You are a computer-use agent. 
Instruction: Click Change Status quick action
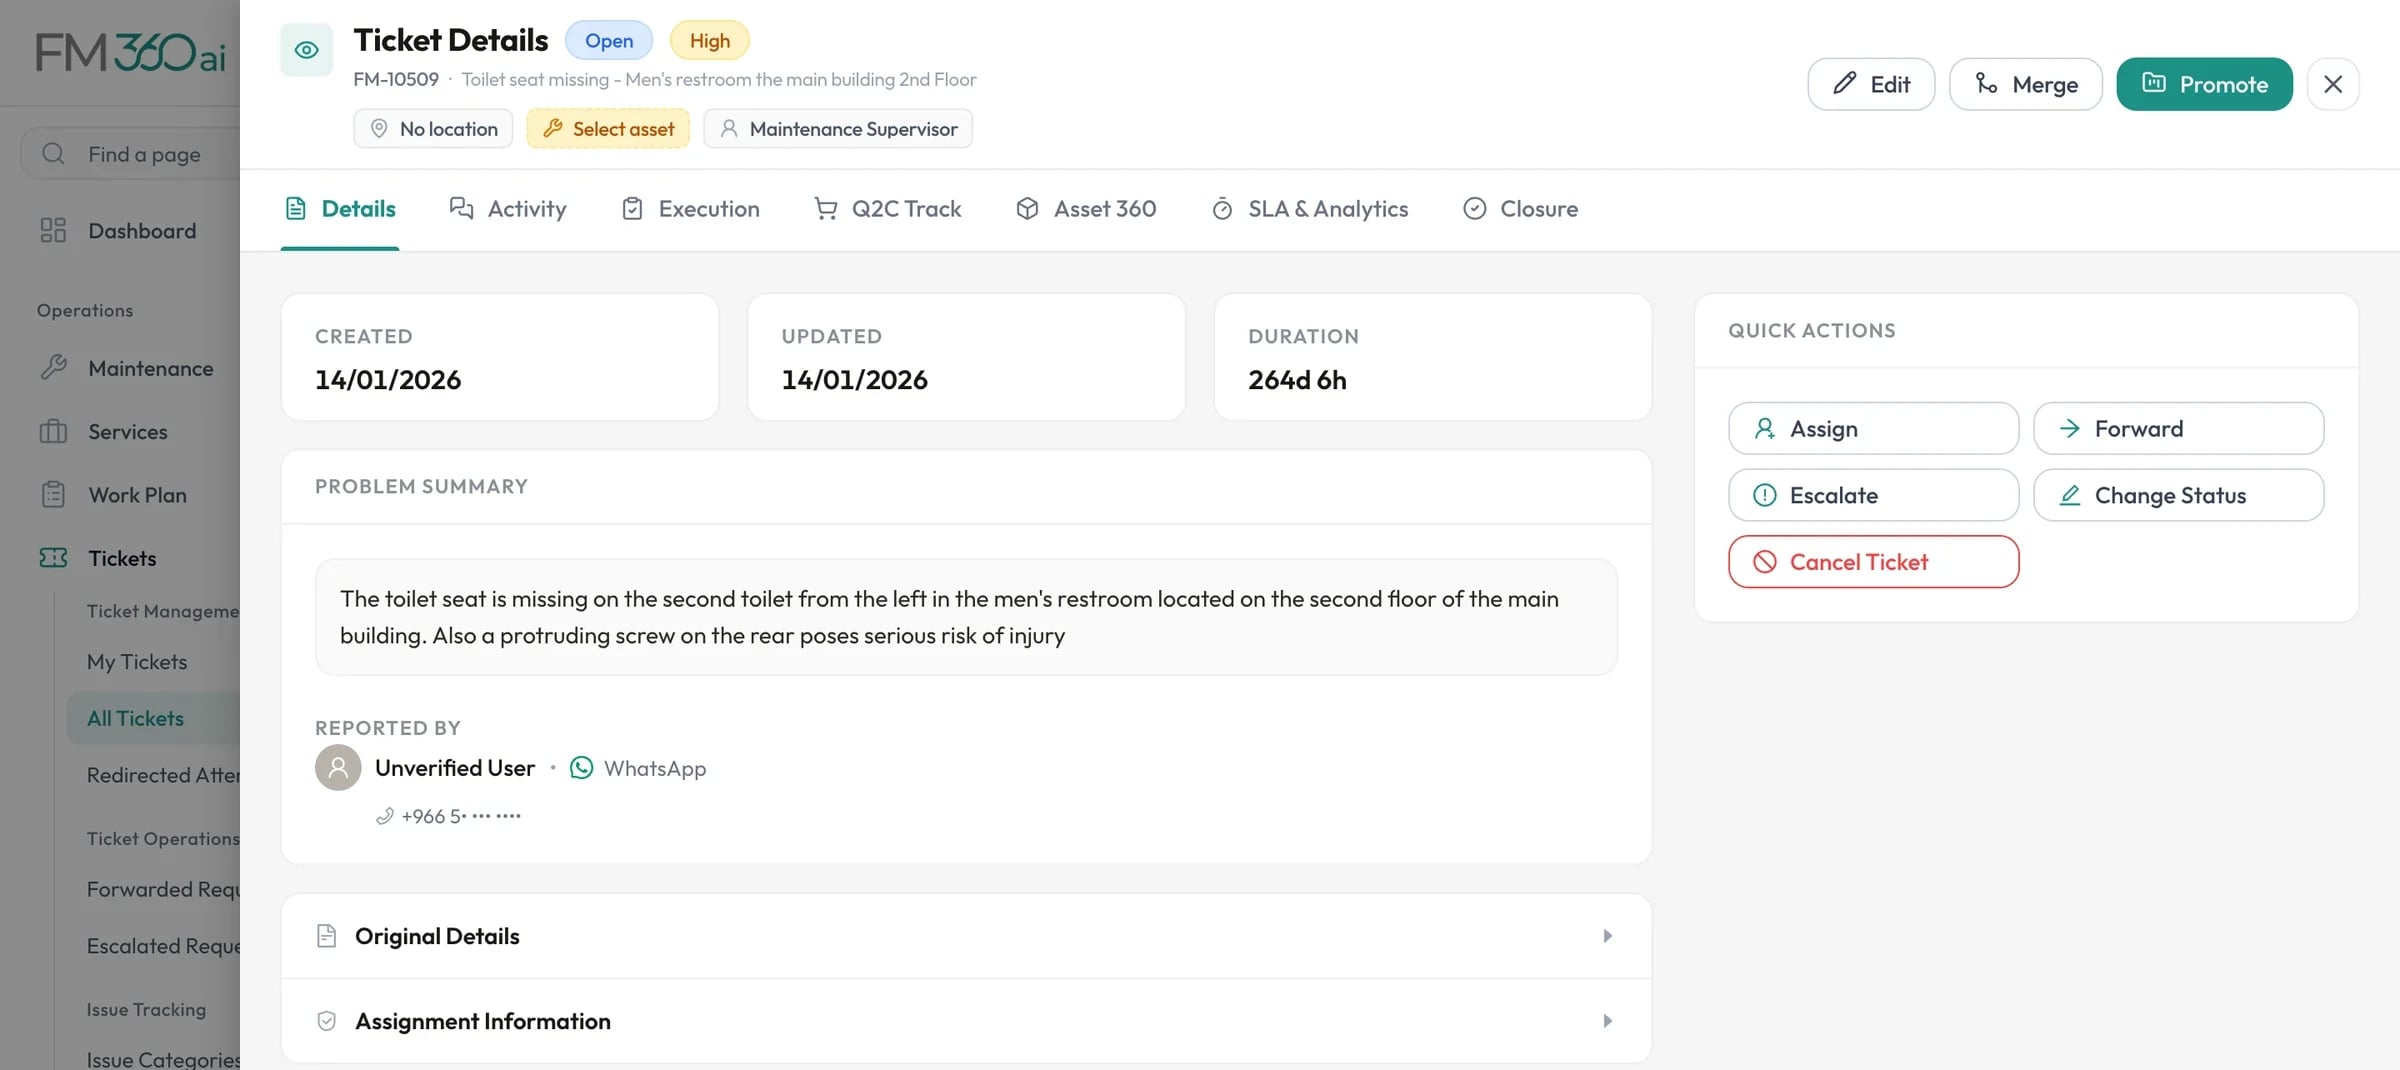coord(2178,495)
